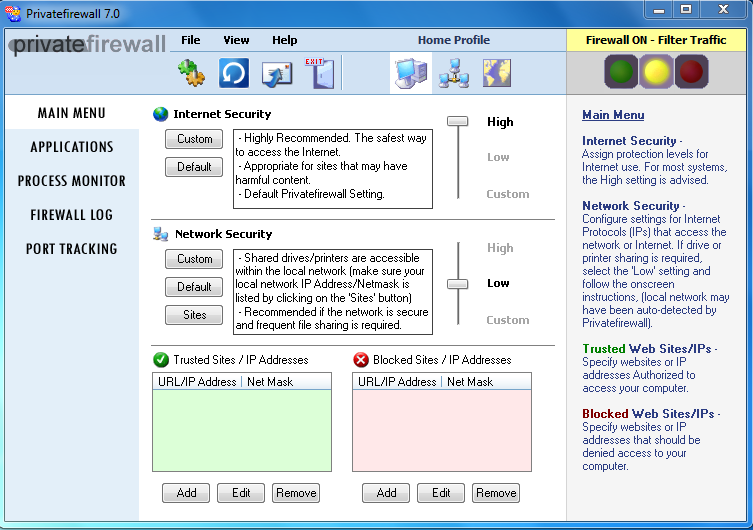
Task: Click Blocked list URL/IP Address column header
Action: pyautogui.click(x=397, y=382)
